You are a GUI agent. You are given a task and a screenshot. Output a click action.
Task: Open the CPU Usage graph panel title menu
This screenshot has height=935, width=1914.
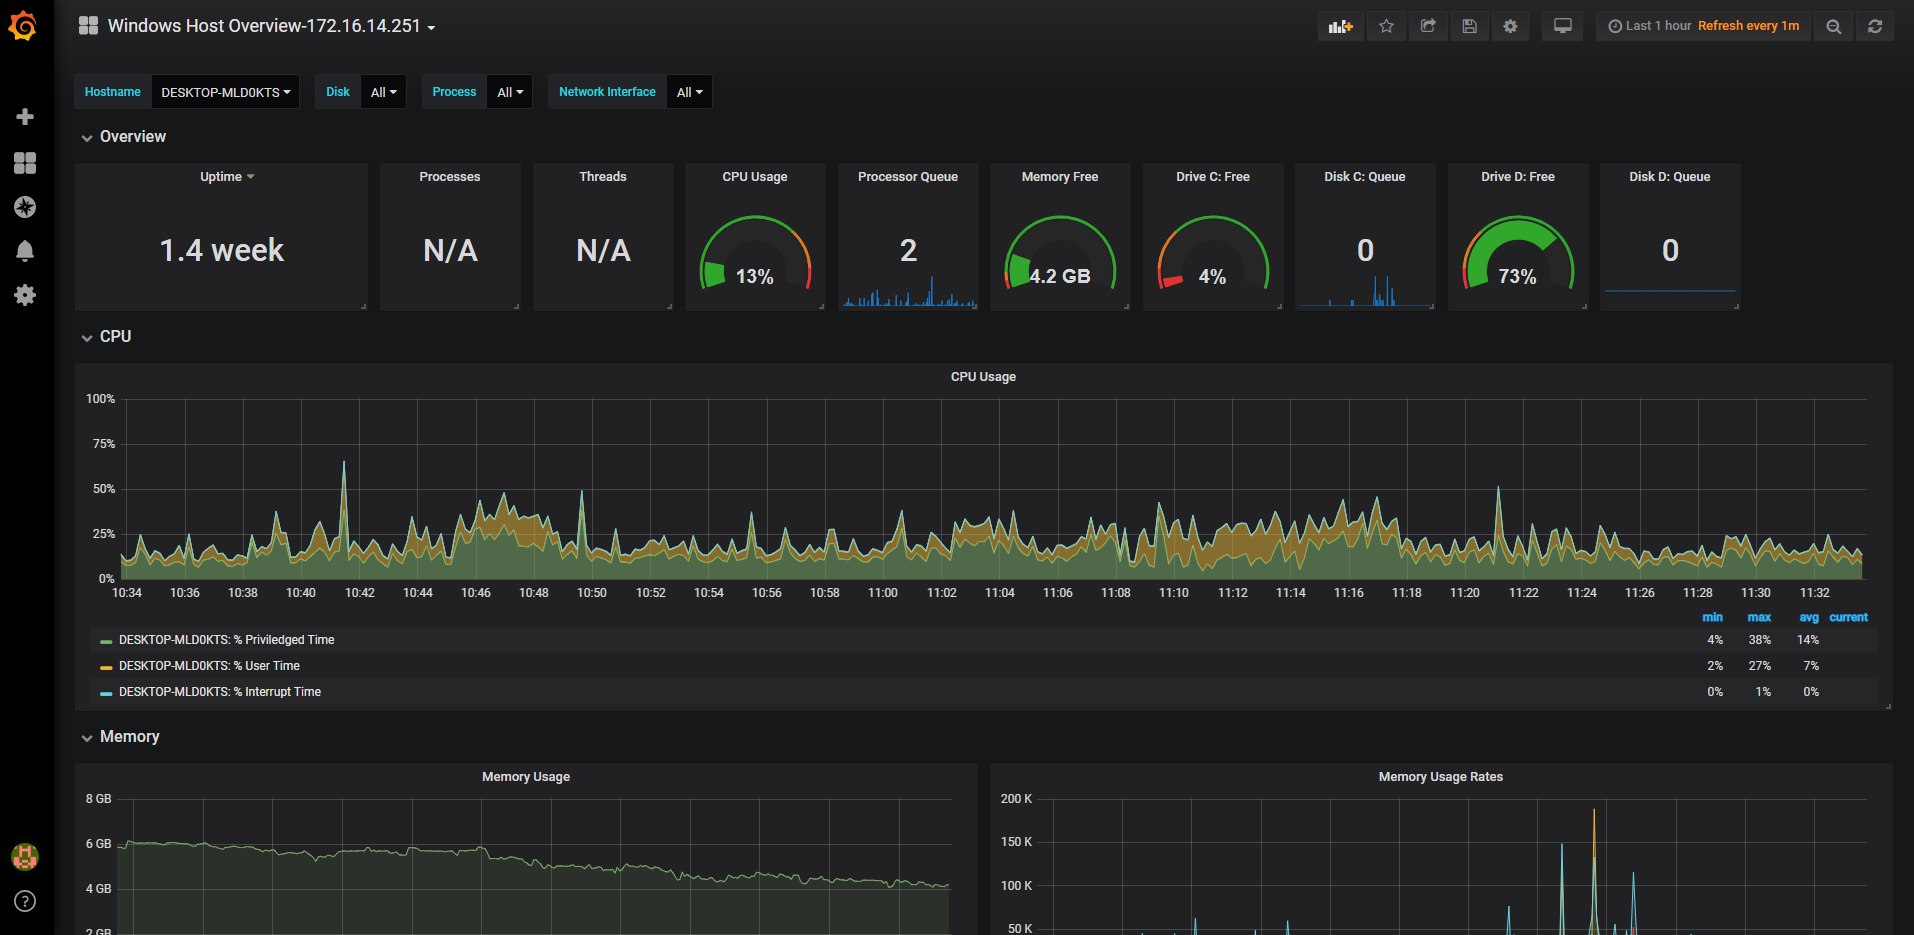[x=983, y=377]
